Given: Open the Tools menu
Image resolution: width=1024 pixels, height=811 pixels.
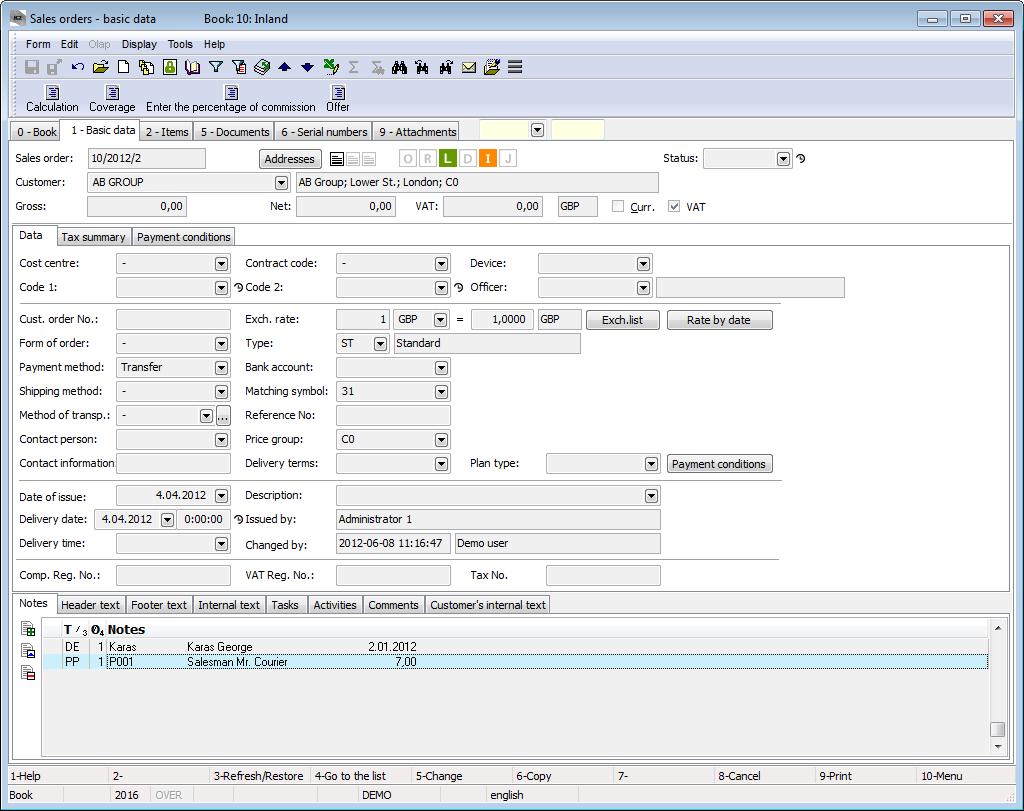Looking at the screenshot, I should coord(180,44).
